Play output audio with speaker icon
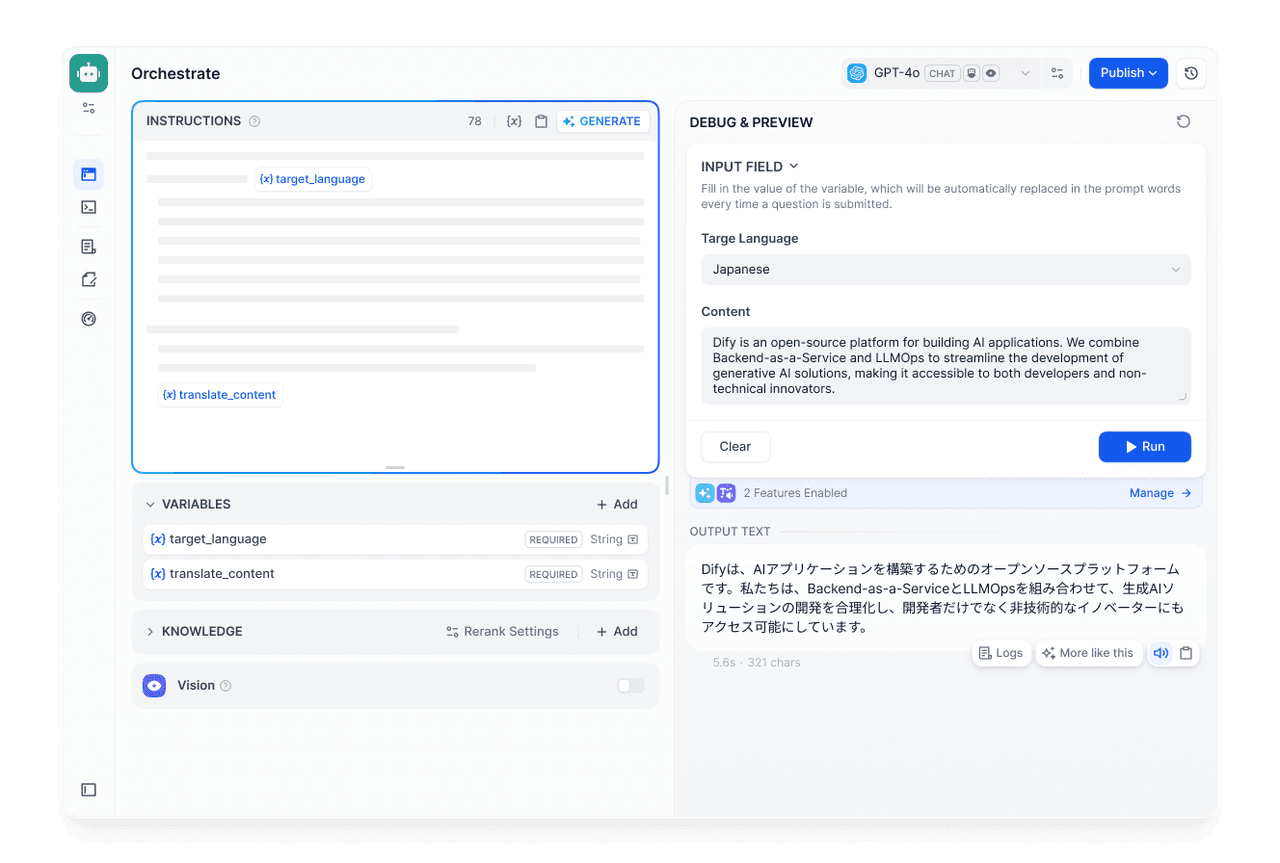 1161,653
